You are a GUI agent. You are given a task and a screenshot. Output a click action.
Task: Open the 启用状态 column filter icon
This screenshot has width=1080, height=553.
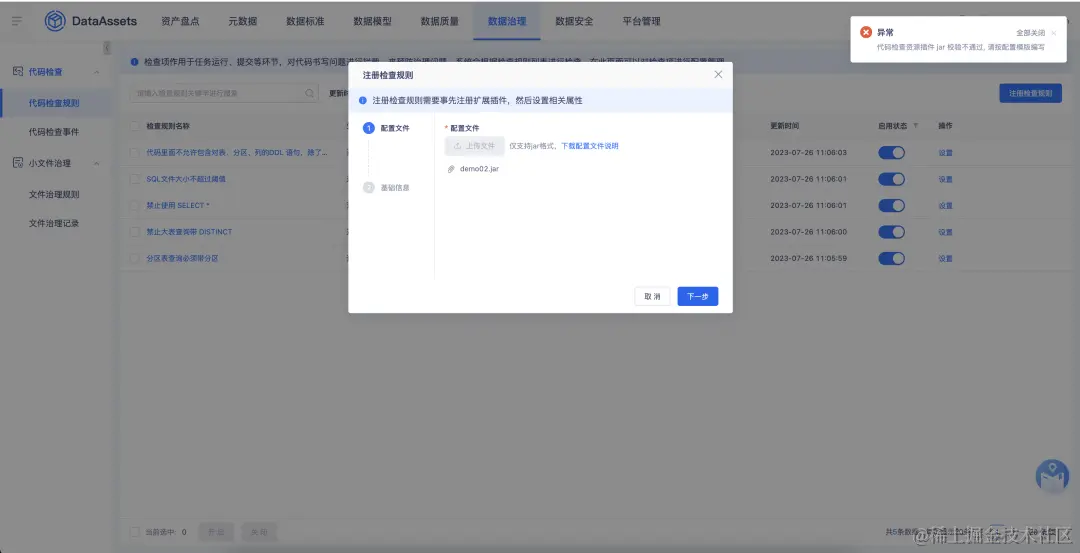pos(915,126)
